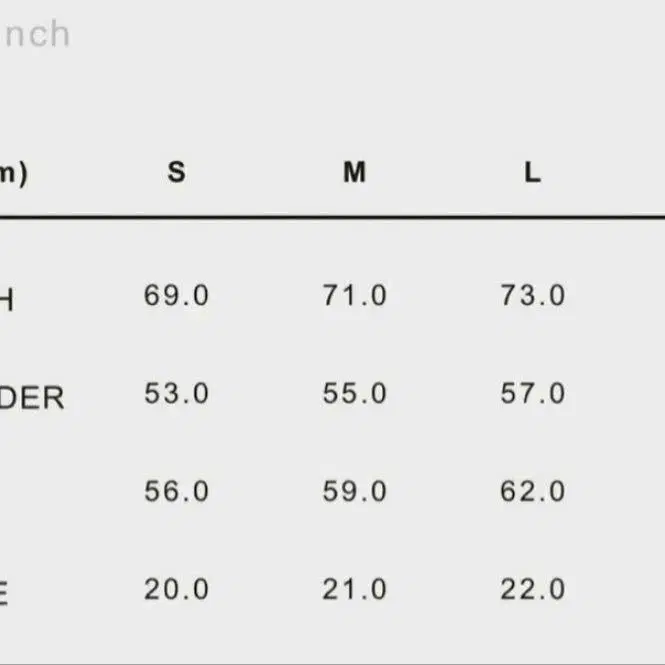Select the L size column header
The width and height of the screenshot is (665, 665).
pos(532,172)
